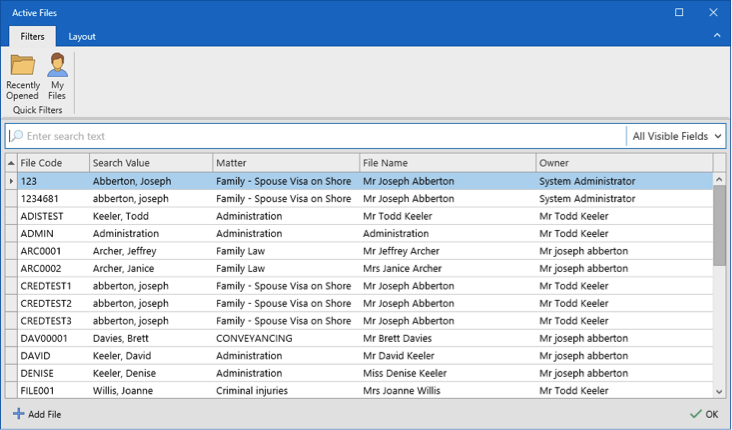
Task: Click the green checkmark OK icon
Action: [x=695, y=414]
